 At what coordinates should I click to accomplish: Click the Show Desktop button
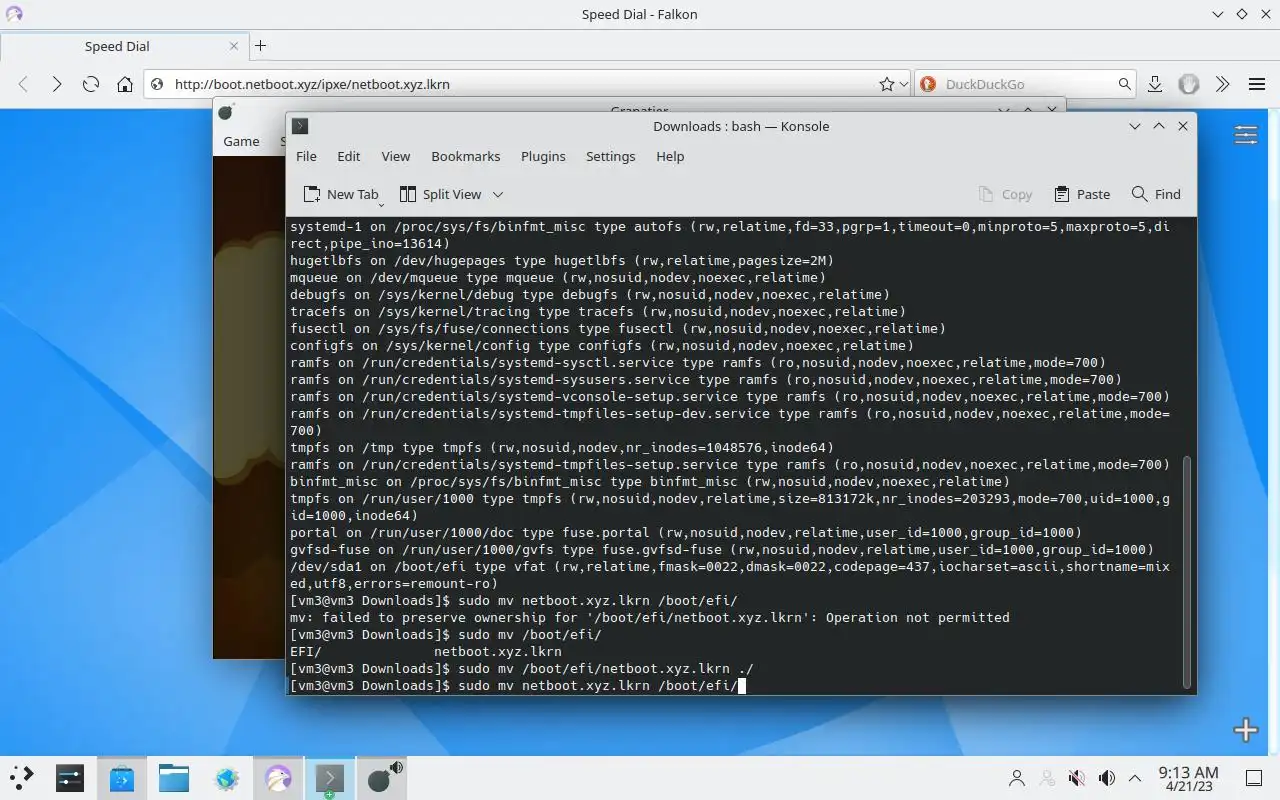point(1254,778)
